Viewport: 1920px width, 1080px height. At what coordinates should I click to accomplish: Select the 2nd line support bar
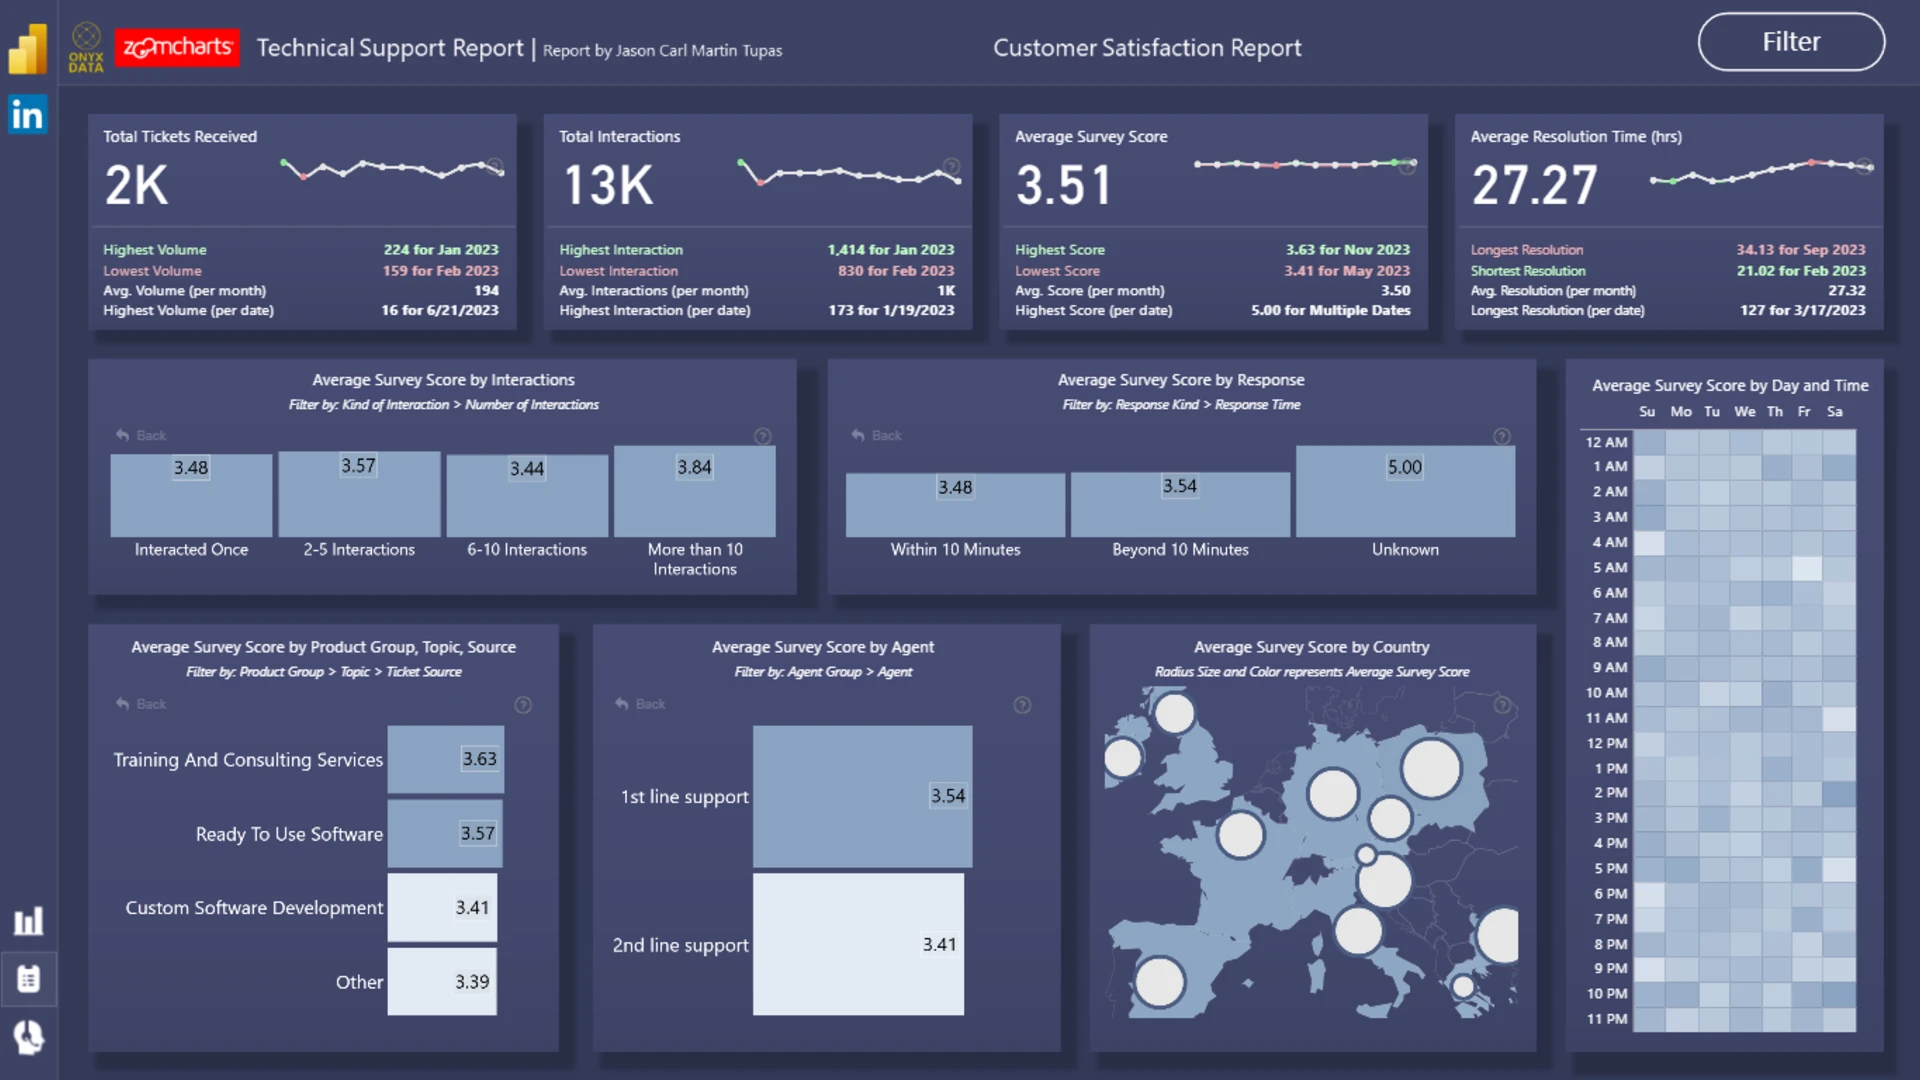858,945
